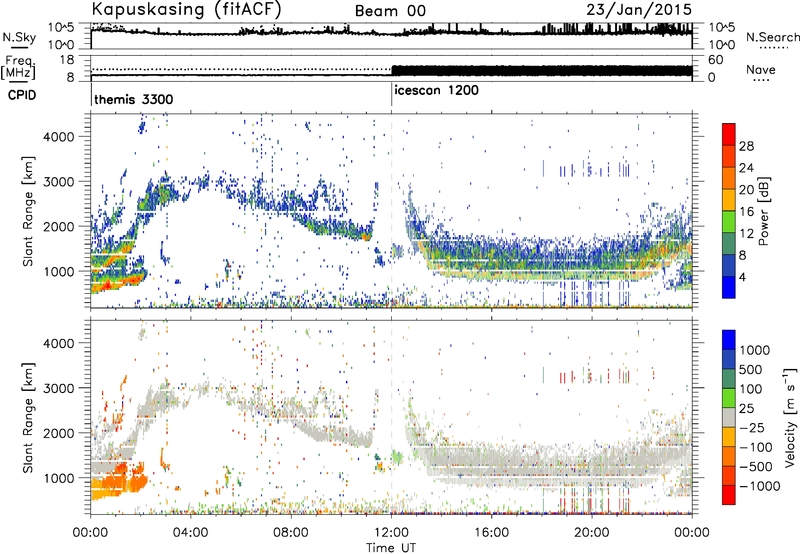Click the 'Velocity [m s⁻¹]' colorbar label
The height and width of the screenshot is (554, 800).
click(790, 417)
